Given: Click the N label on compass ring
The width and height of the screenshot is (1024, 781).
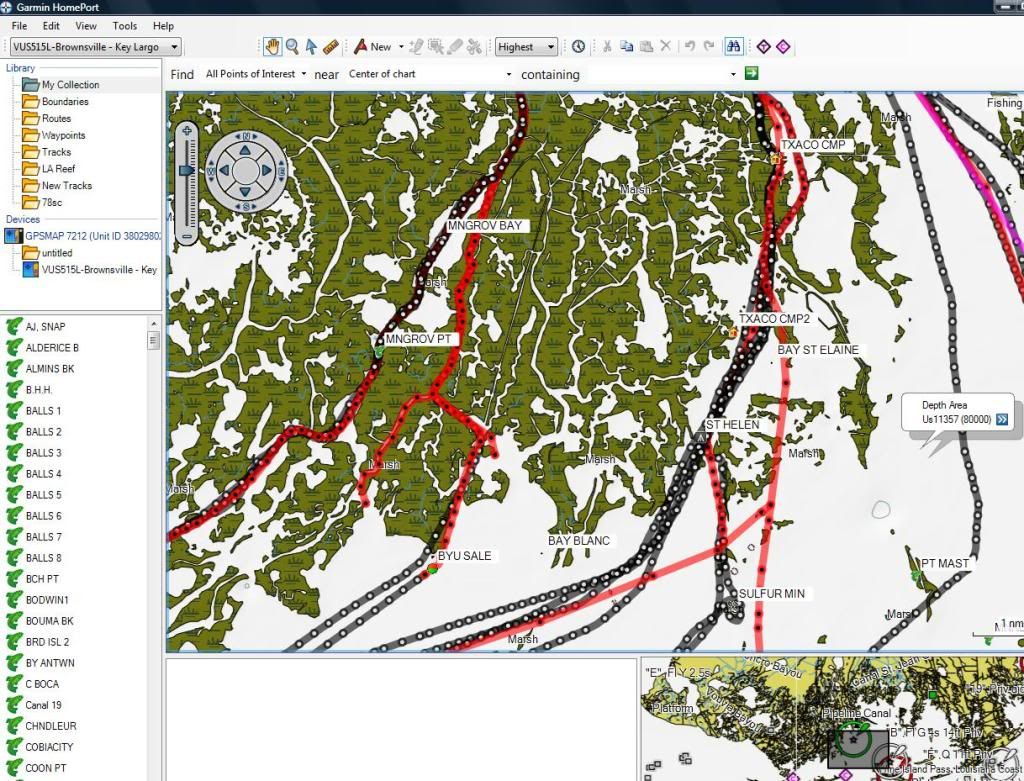Looking at the screenshot, I should 246,136.
